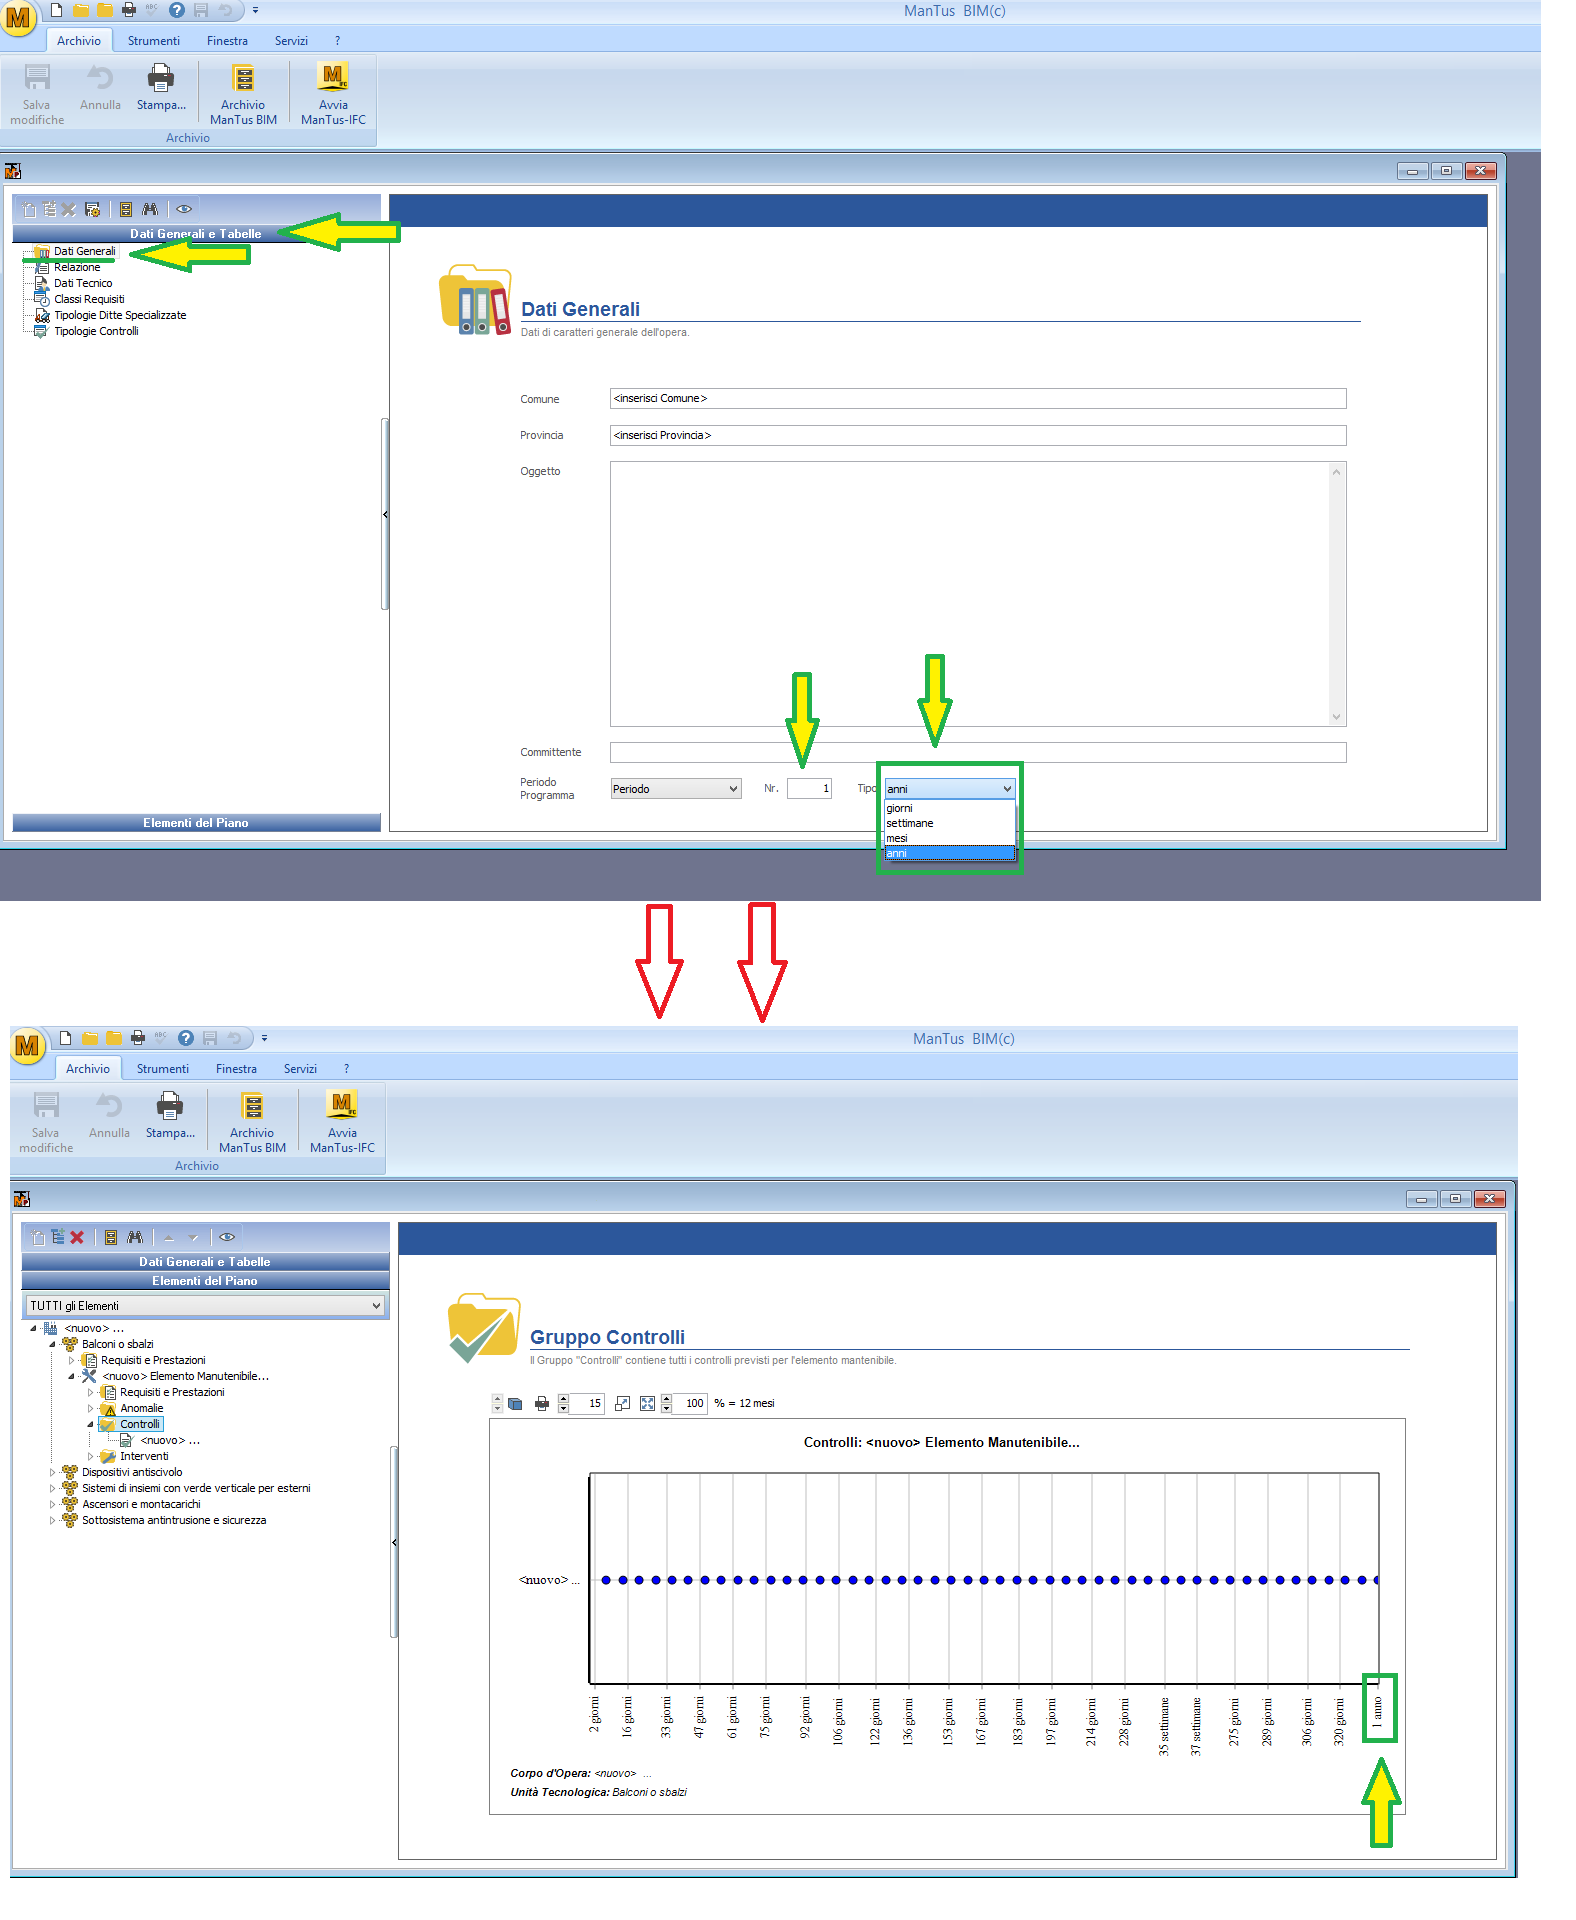
Task: Select mesi option in Tipo list
Action: click(x=949, y=838)
